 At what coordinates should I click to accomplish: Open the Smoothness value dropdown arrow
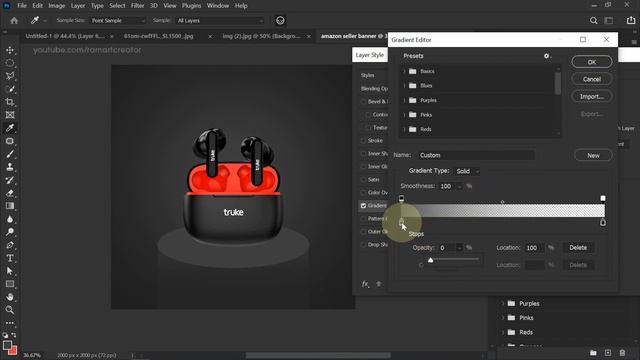[460, 187]
